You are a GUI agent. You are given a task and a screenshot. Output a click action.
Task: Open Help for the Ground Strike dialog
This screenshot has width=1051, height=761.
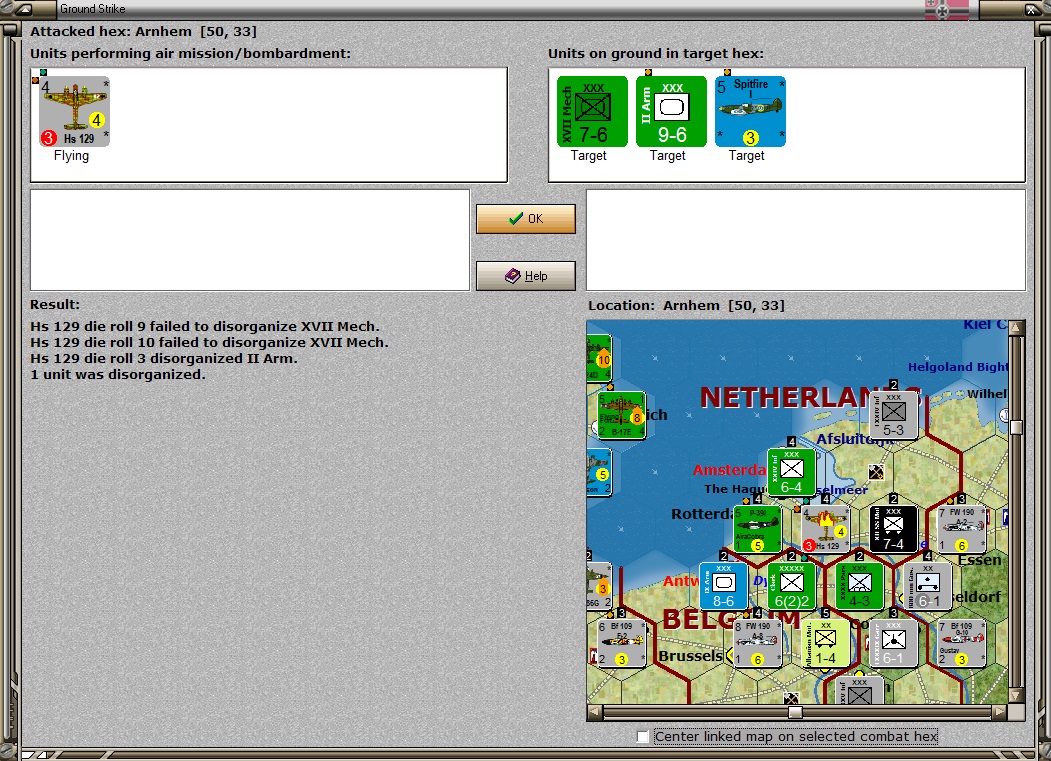pos(526,276)
